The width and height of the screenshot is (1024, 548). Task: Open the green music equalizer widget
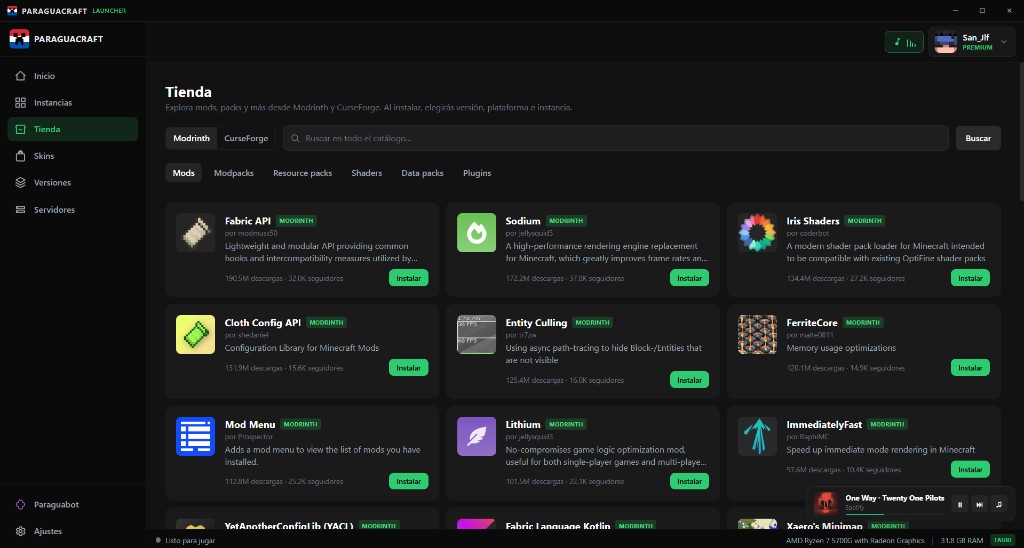coord(904,42)
